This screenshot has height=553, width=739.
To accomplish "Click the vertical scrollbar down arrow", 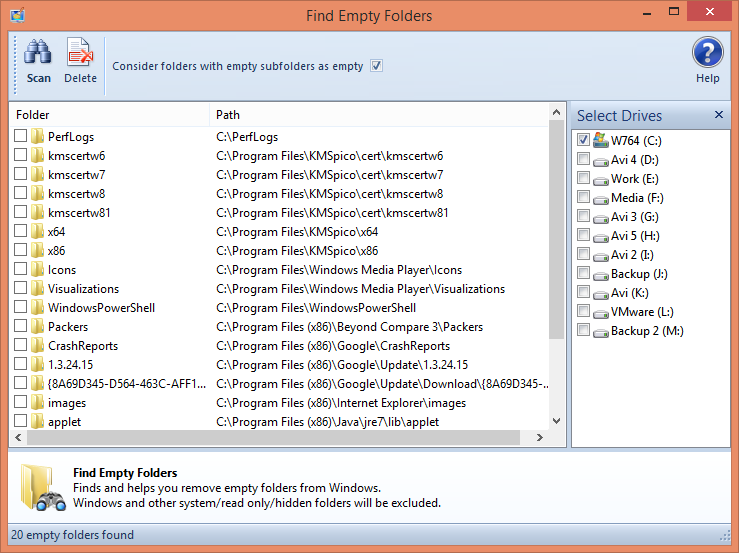I will coord(557,421).
